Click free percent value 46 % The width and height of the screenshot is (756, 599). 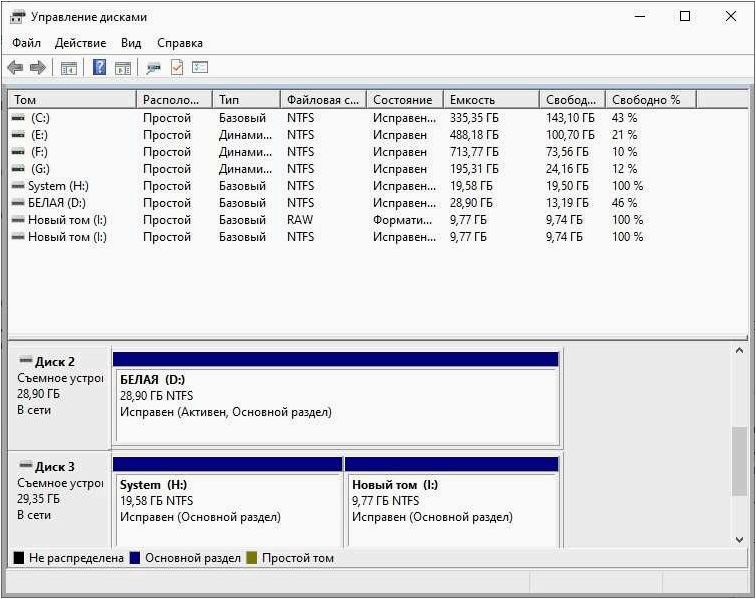pyautogui.click(x=624, y=203)
